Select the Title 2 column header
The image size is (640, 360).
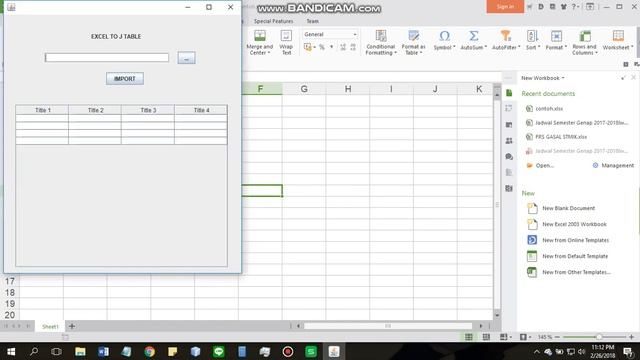(x=95, y=110)
